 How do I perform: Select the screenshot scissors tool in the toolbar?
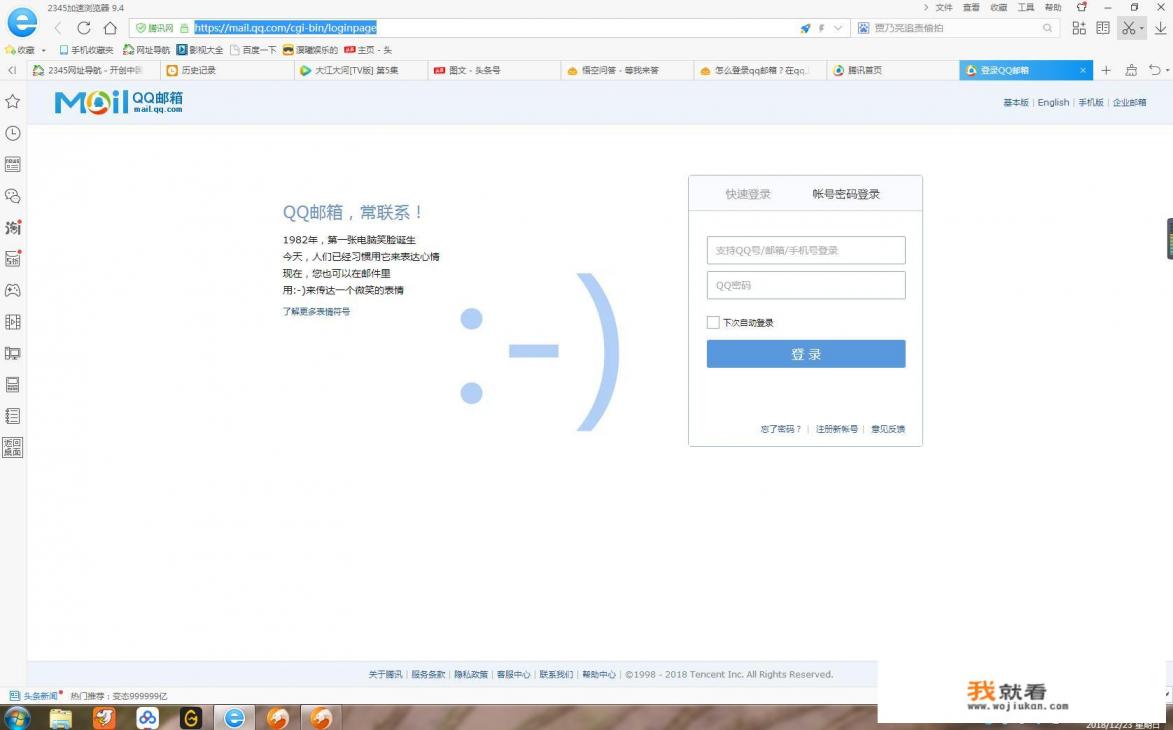1128,28
